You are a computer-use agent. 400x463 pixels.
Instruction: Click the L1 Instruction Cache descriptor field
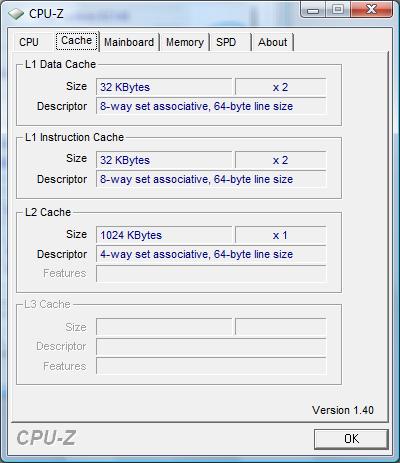tap(211, 179)
